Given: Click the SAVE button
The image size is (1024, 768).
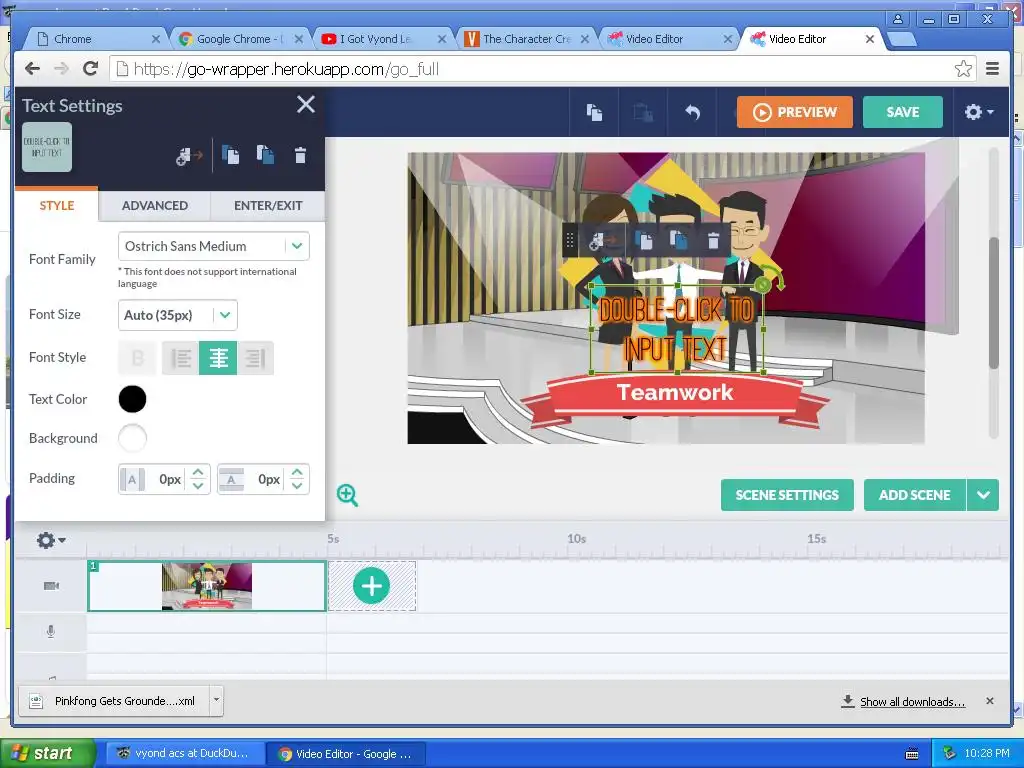Looking at the screenshot, I should [x=903, y=112].
